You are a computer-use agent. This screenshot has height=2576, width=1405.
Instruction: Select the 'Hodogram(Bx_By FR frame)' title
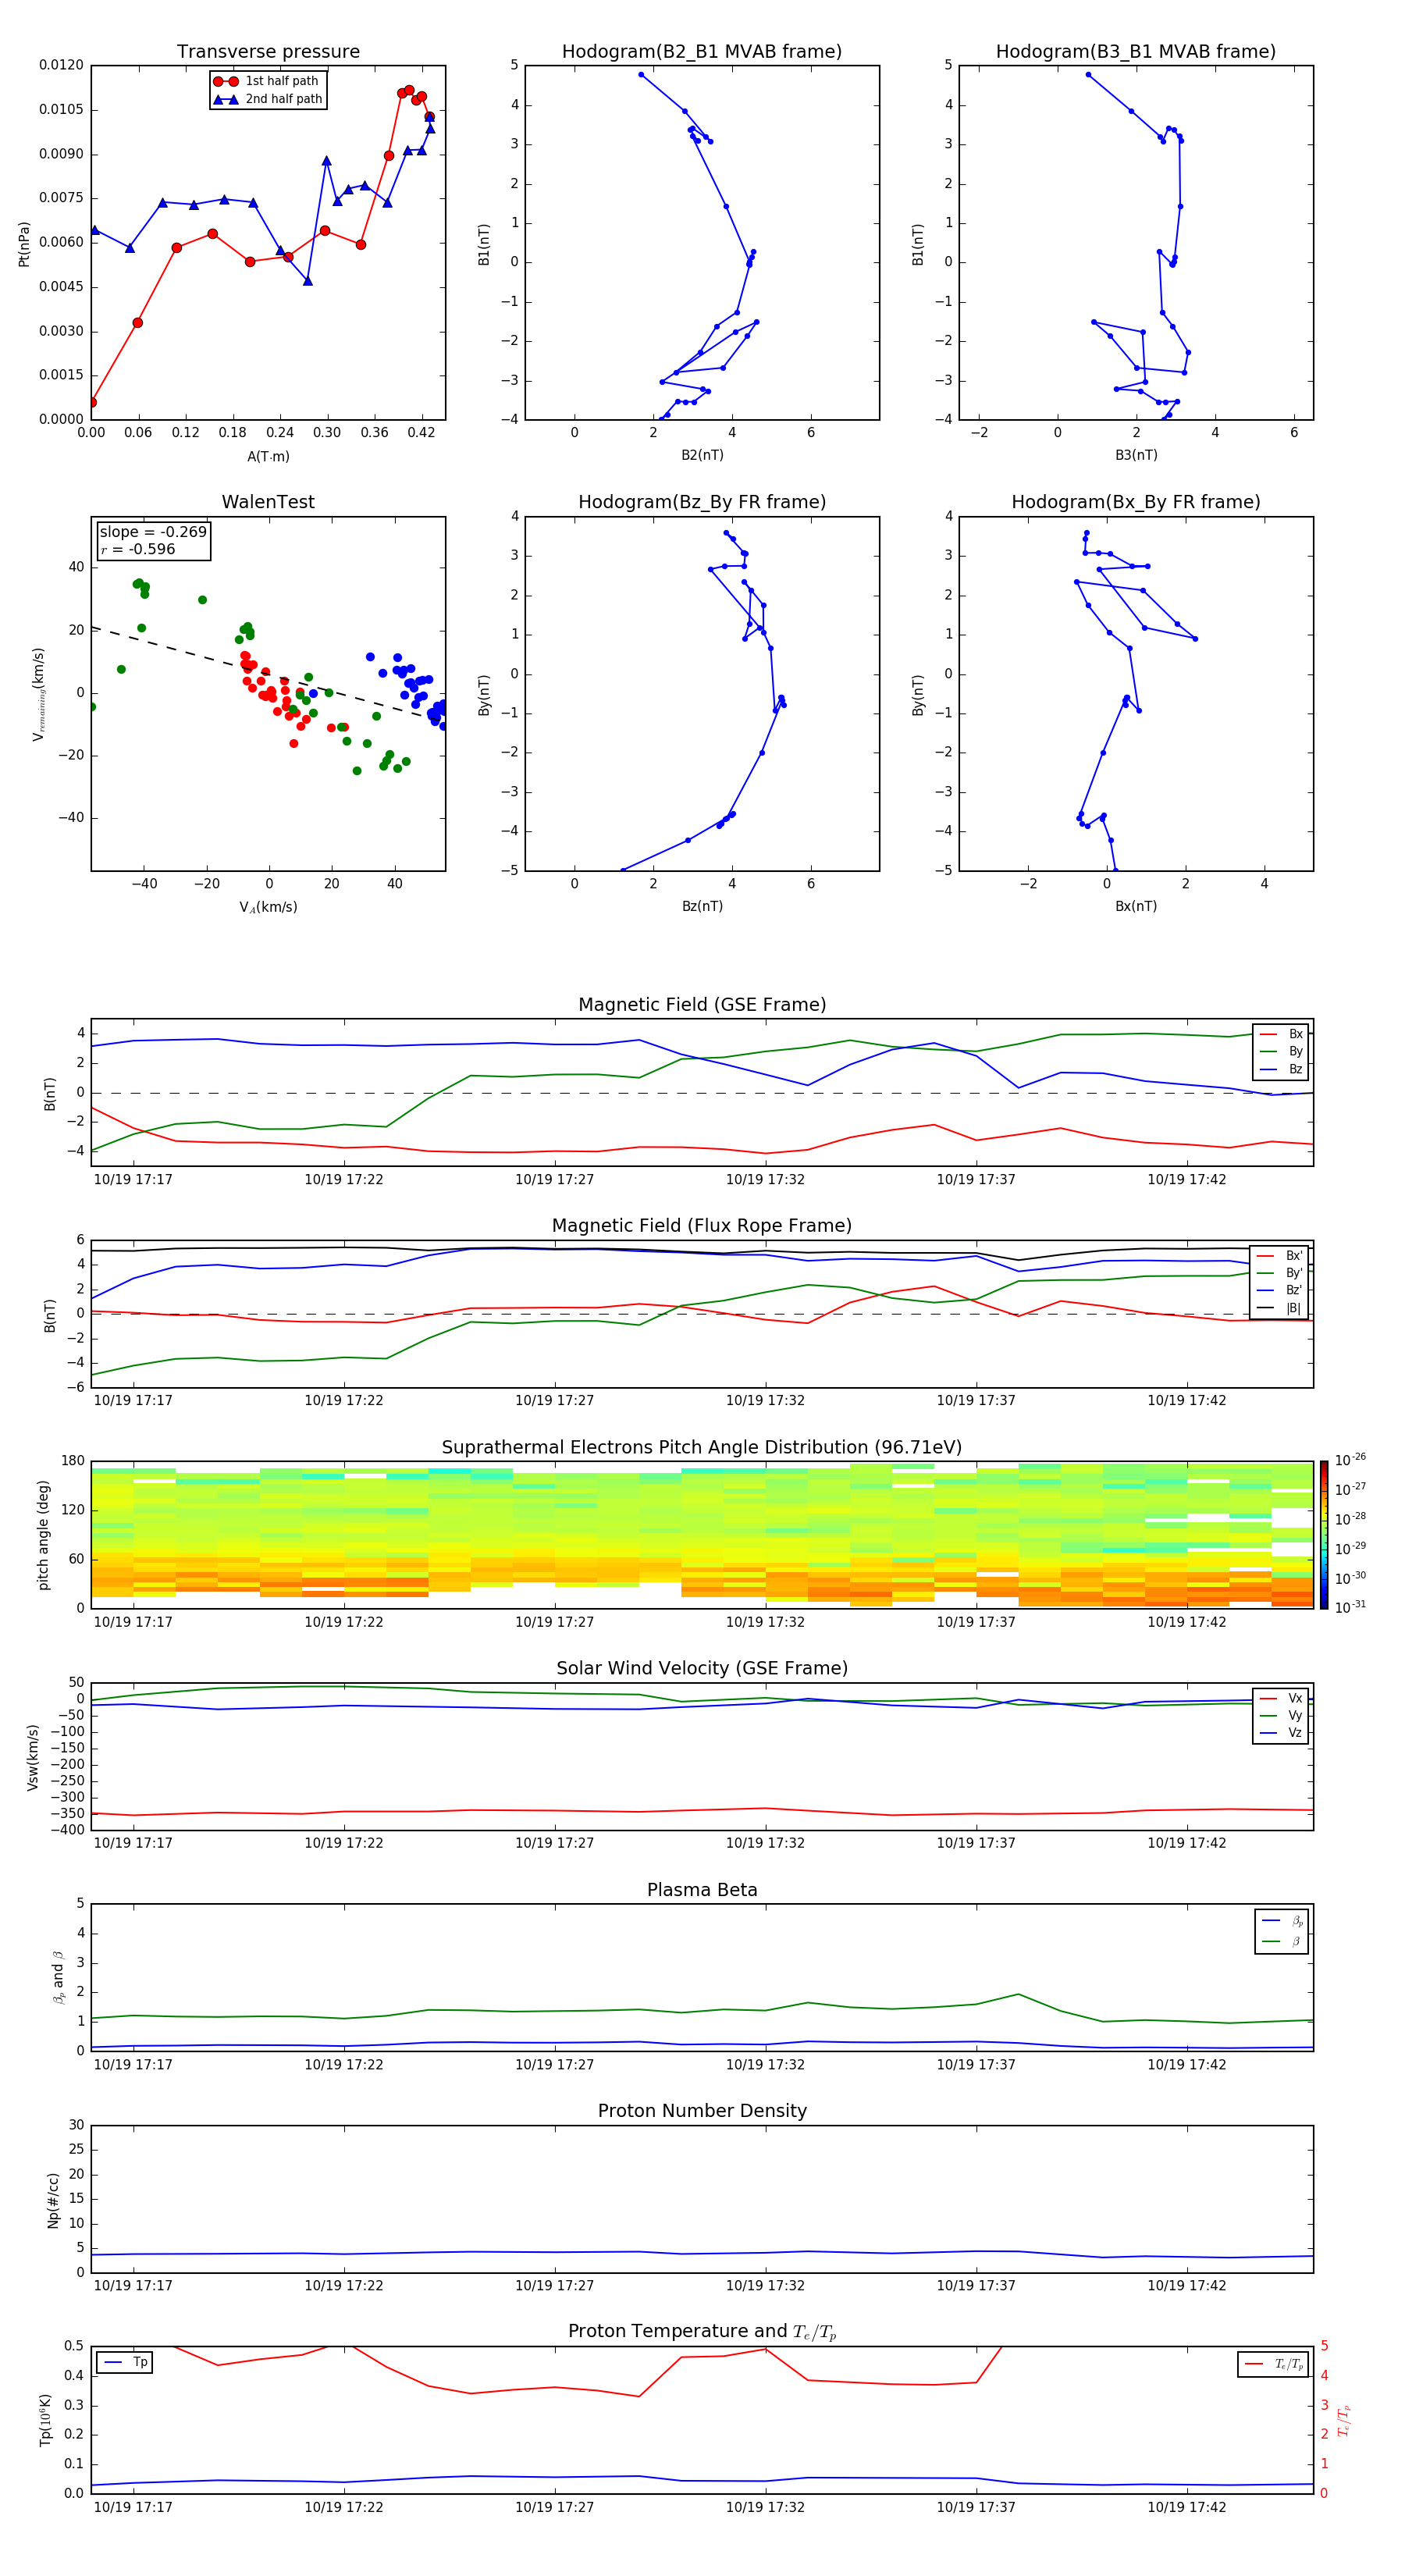click(x=1136, y=502)
